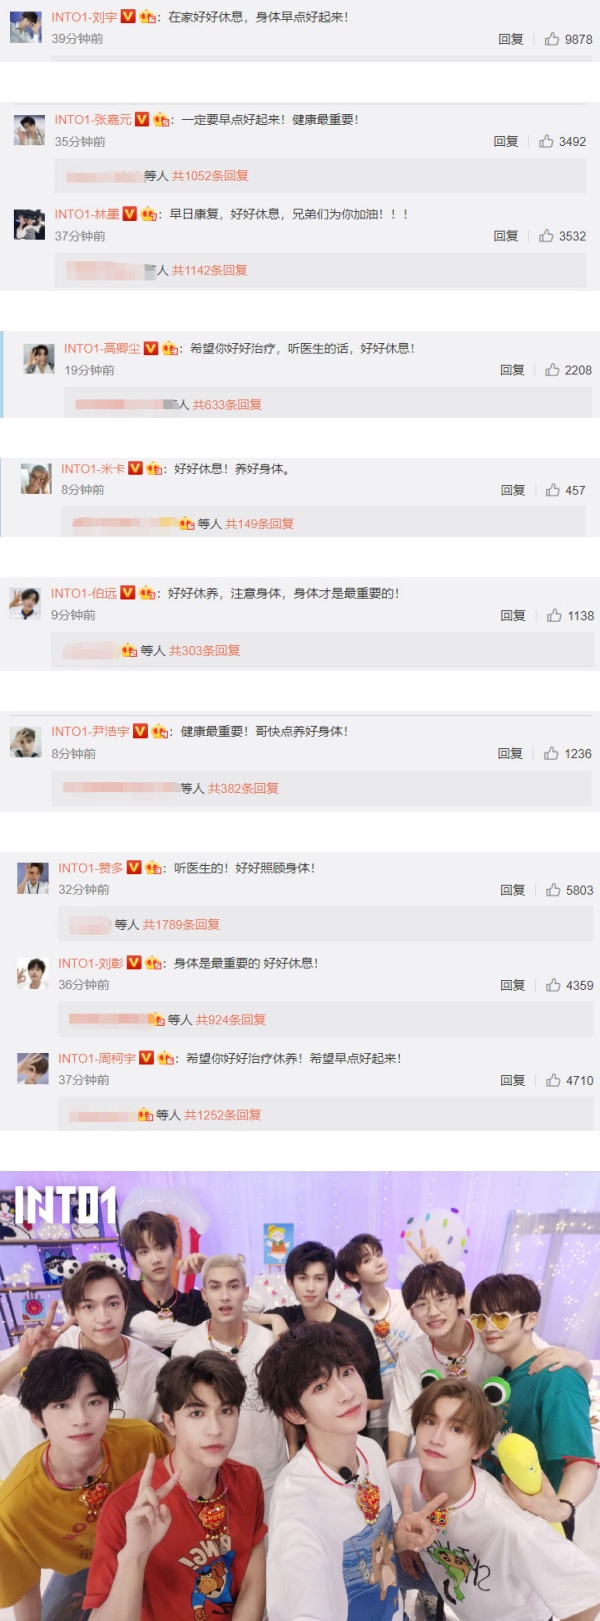Open INTO1-周柯宇's username link

tap(97, 1058)
